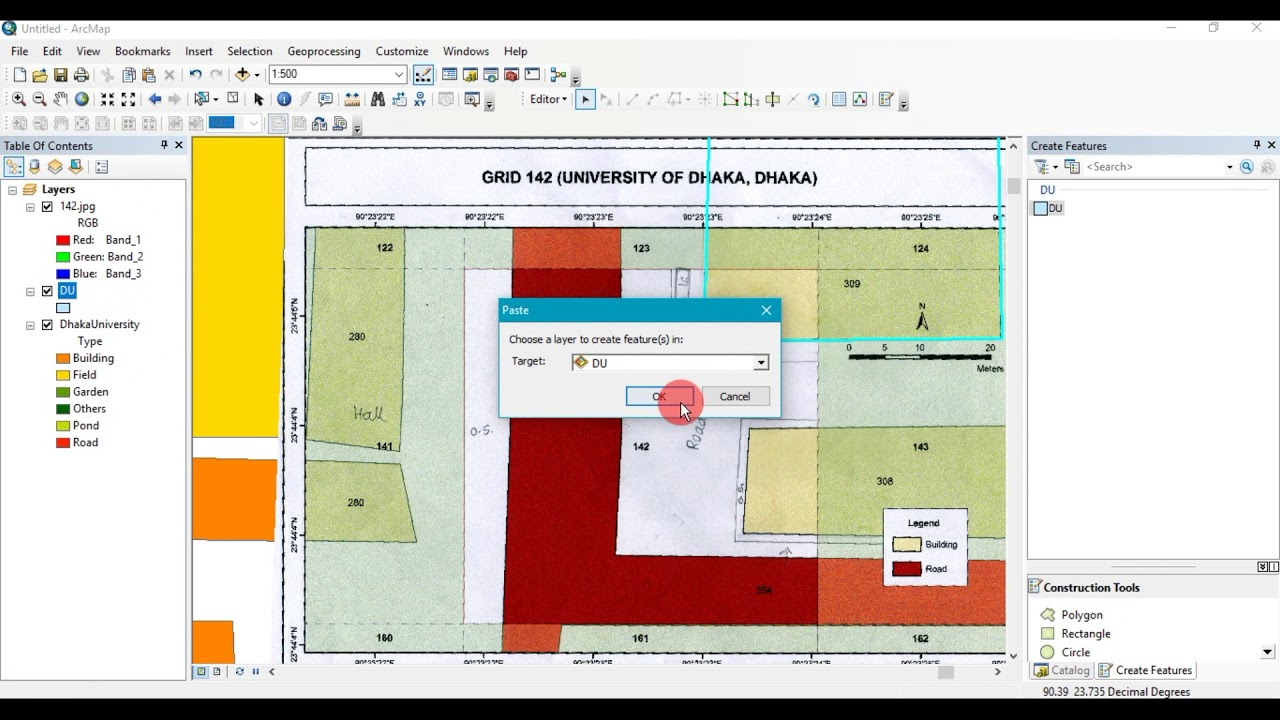
Task: Select List By Source icon
Action: pos(35,167)
